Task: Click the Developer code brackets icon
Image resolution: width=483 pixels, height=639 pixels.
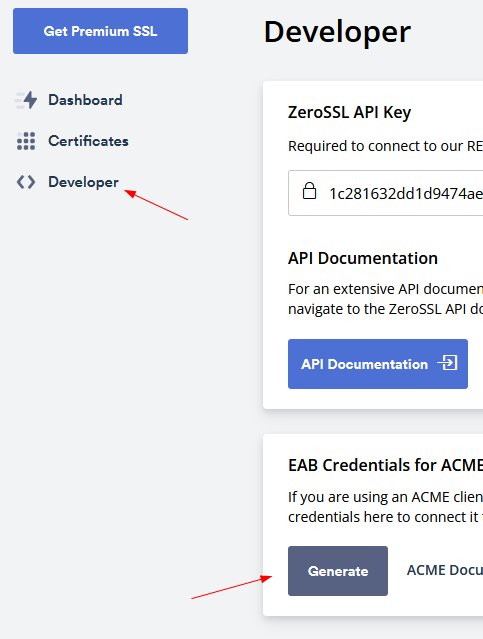Action: coord(26,182)
